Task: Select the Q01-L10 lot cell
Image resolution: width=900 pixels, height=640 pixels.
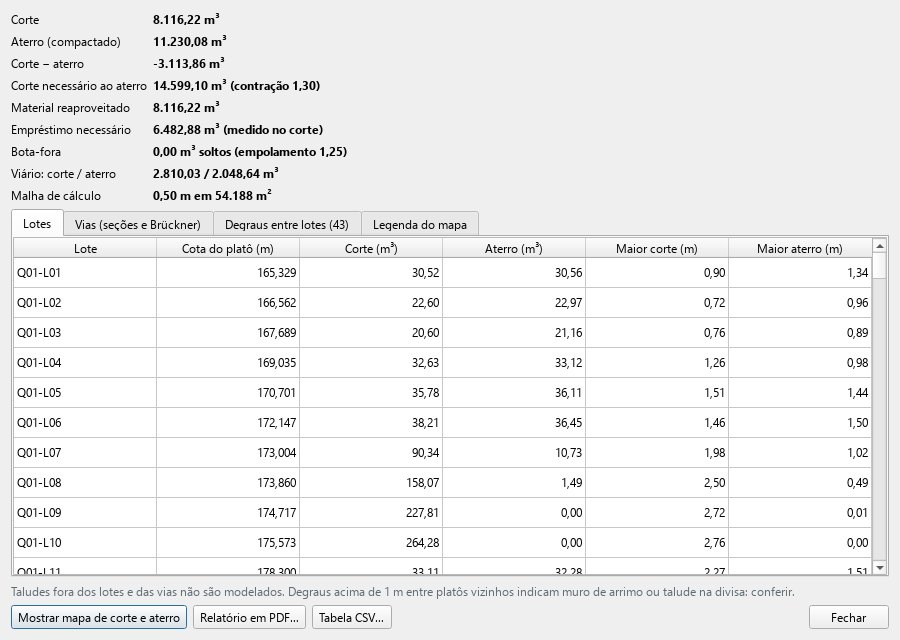Action: click(85, 542)
